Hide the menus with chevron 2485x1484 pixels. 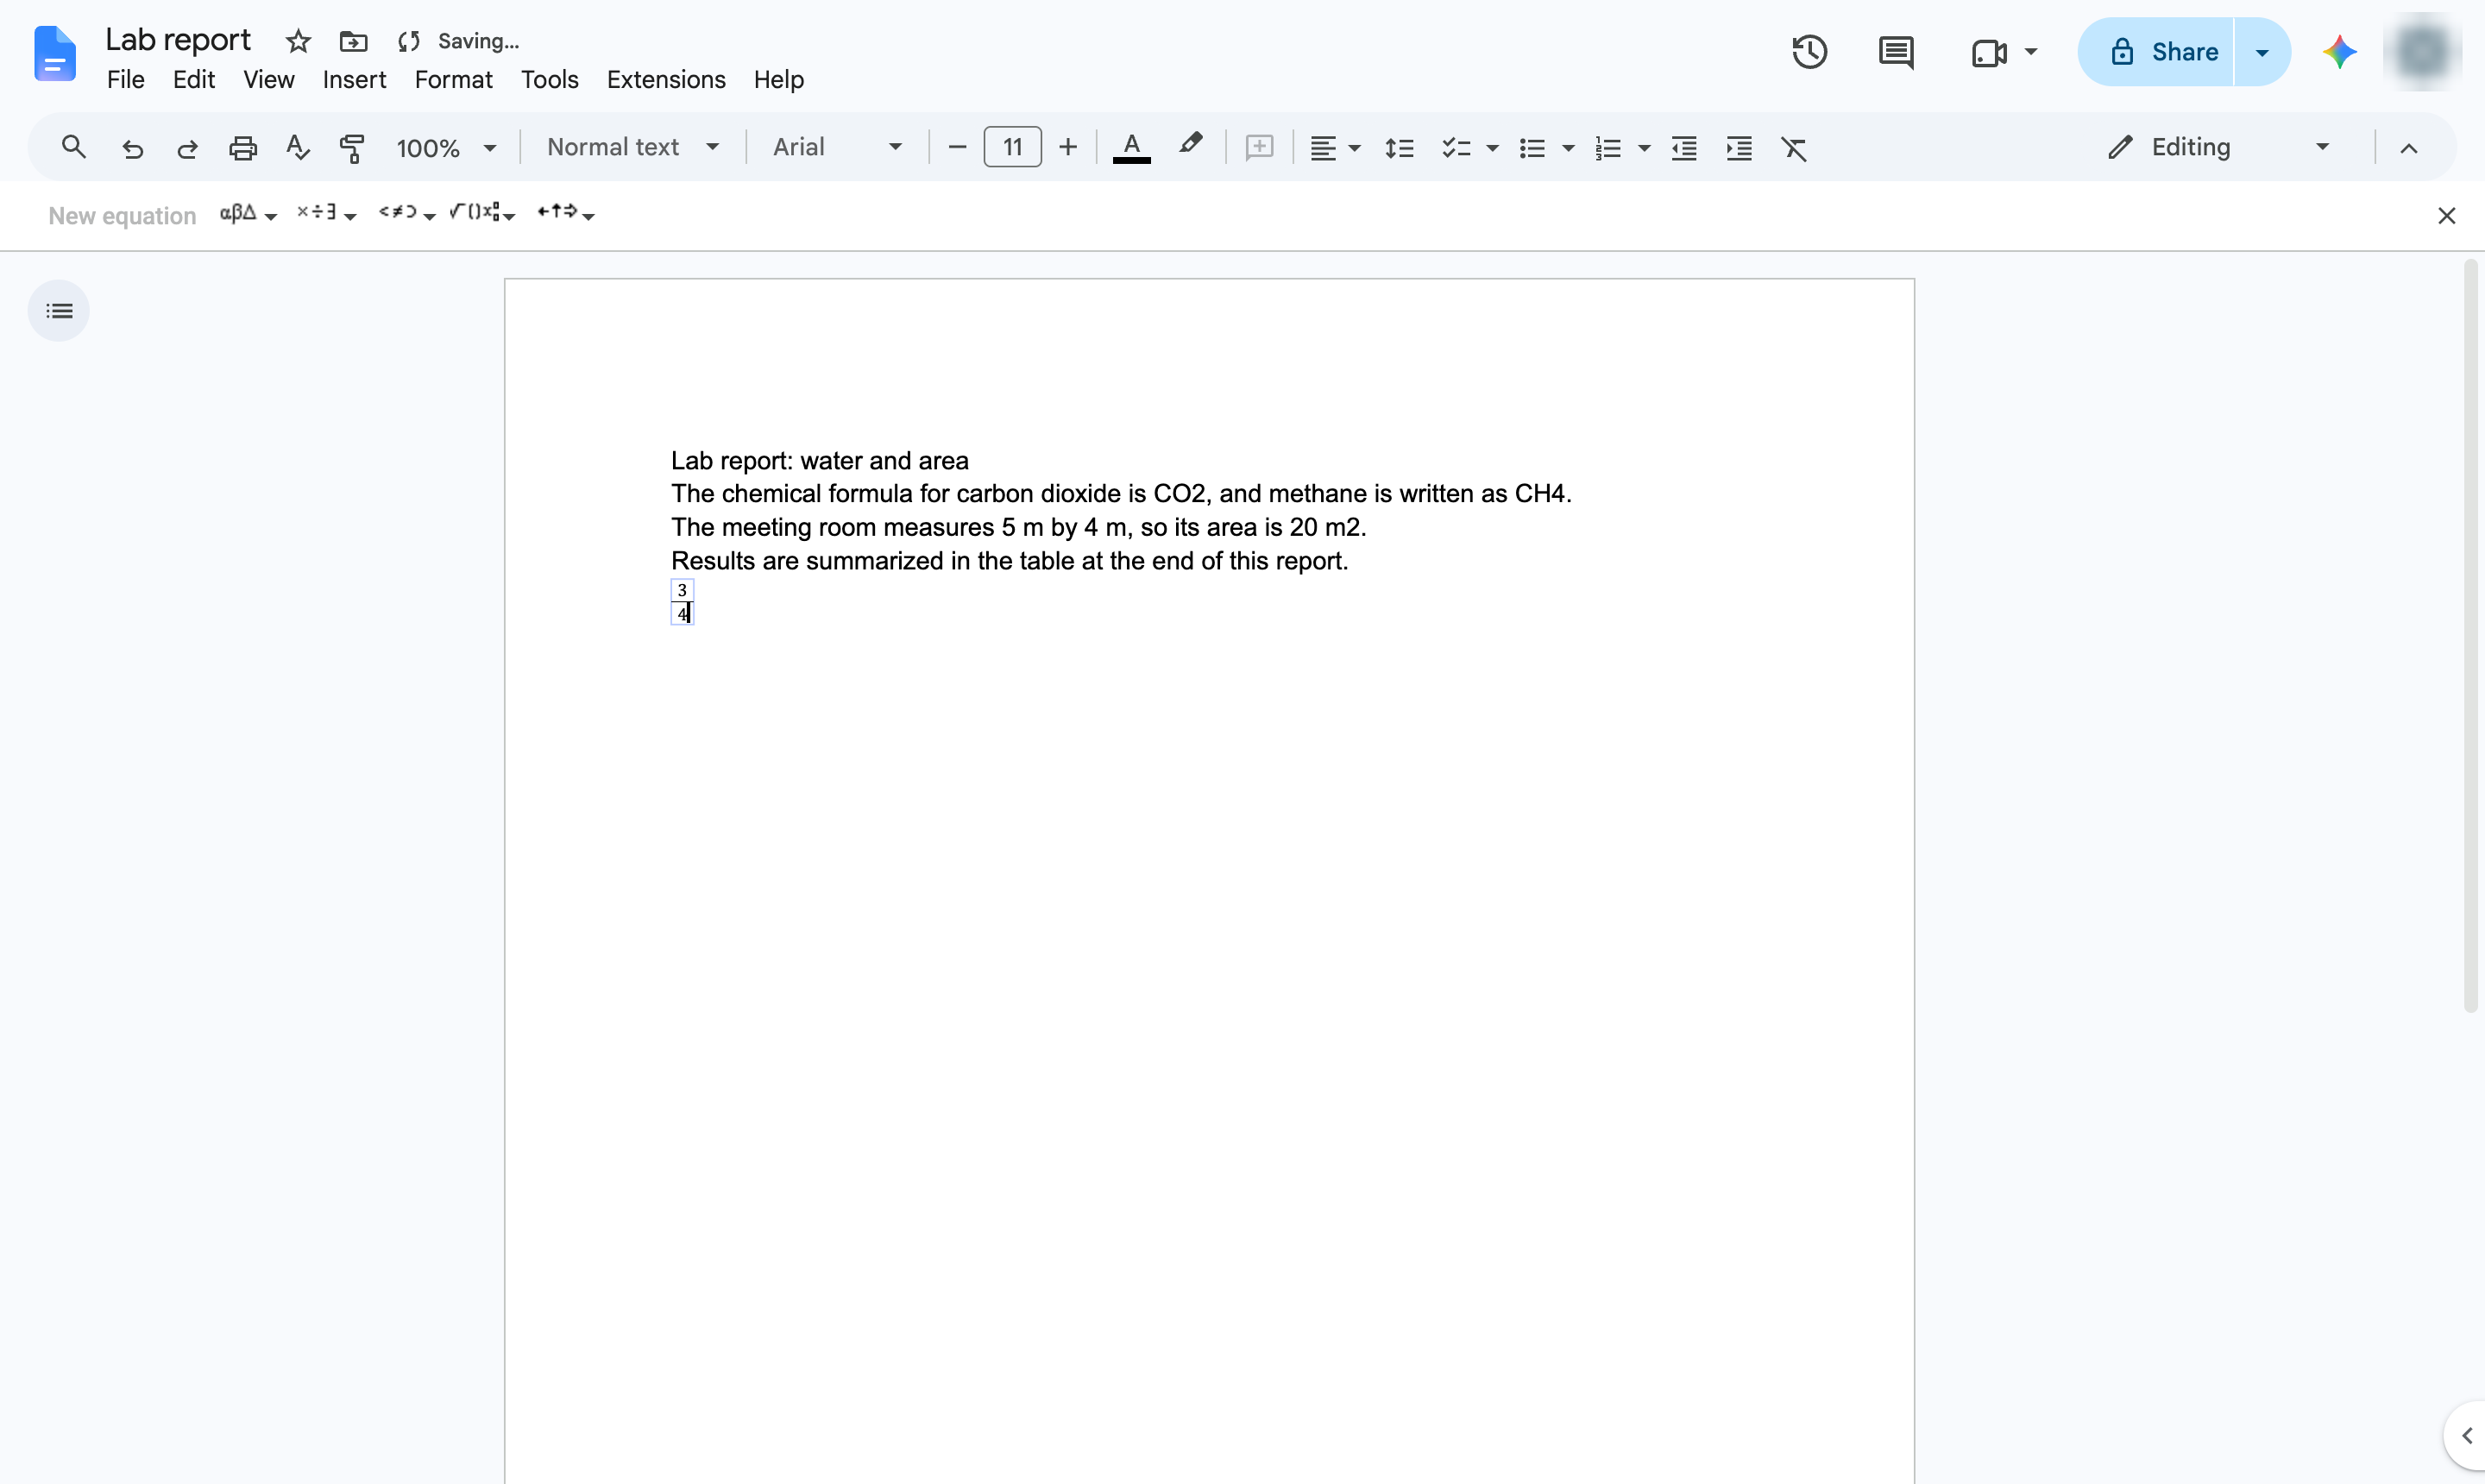(x=2409, y=148)
